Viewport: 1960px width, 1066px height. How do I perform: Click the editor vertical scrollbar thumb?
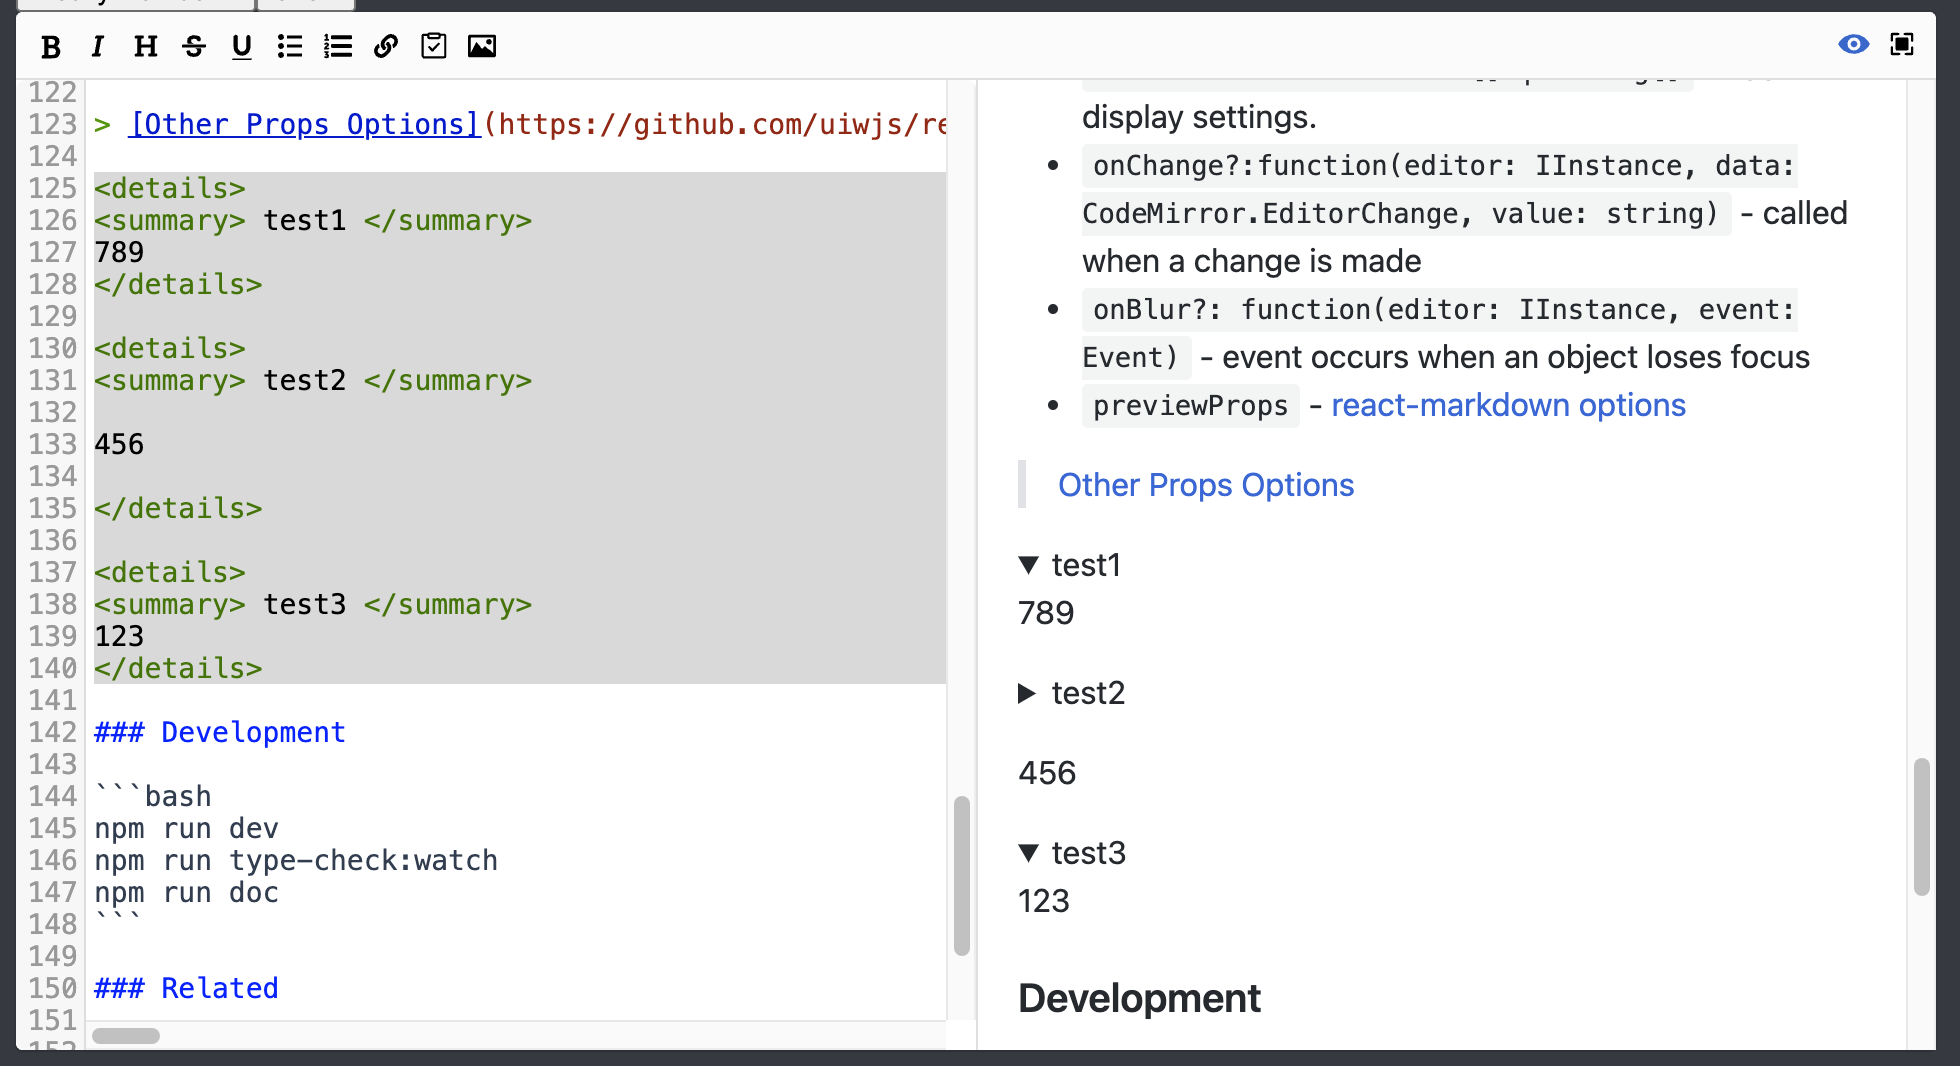point(962,875)
